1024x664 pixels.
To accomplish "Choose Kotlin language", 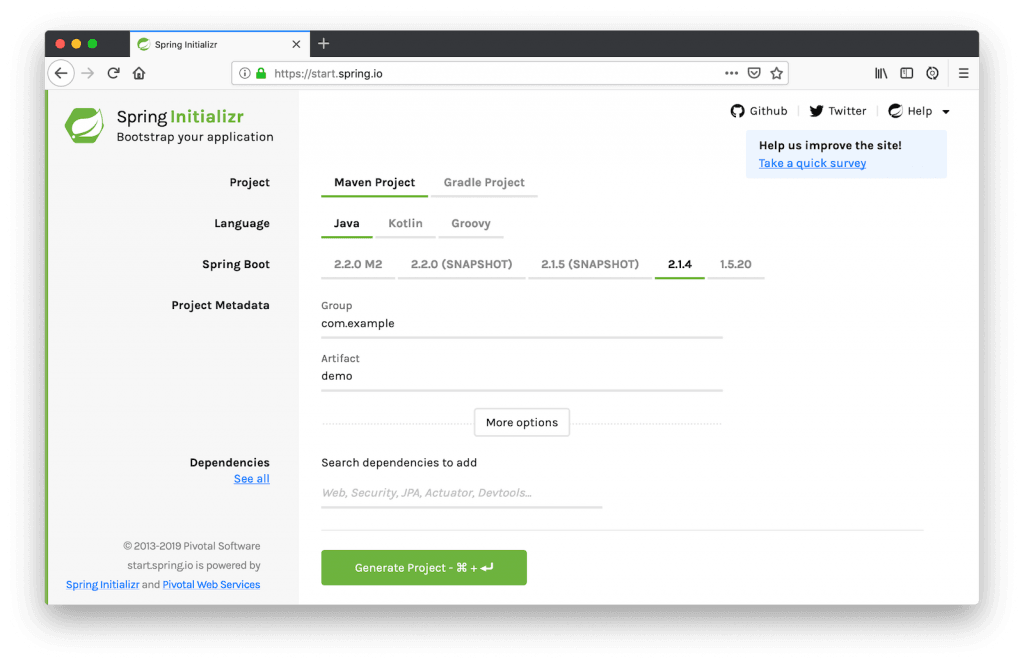I will tap(406, 224).
